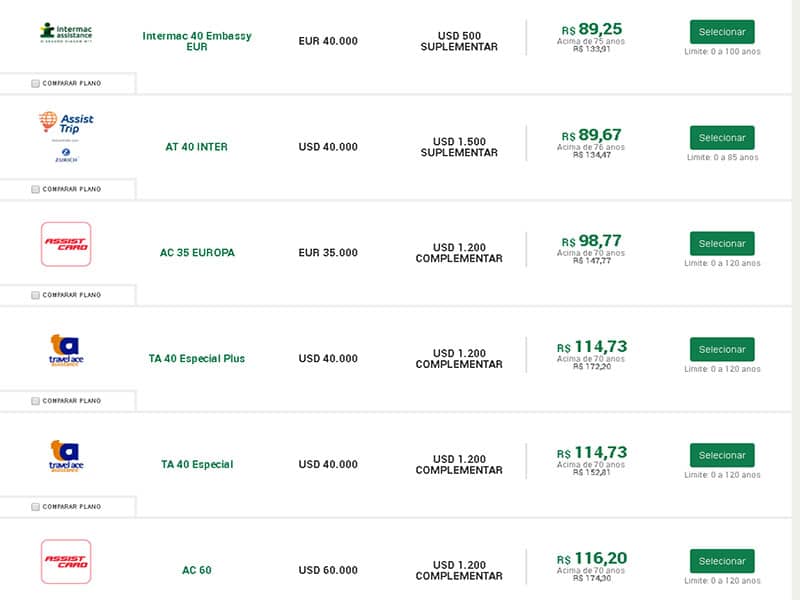Click the R$ 114,73 price of TA 40 Especial
Screen dimensions: 800x600
pos(592,453)
